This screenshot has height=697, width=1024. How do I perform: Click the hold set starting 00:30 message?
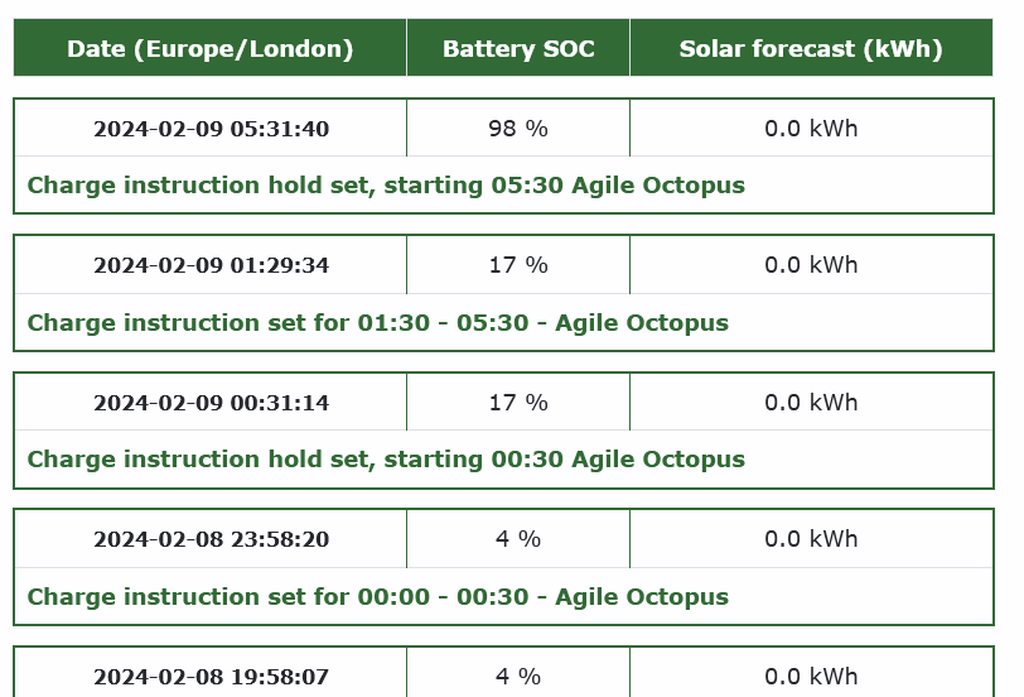(x=386, y=460)
